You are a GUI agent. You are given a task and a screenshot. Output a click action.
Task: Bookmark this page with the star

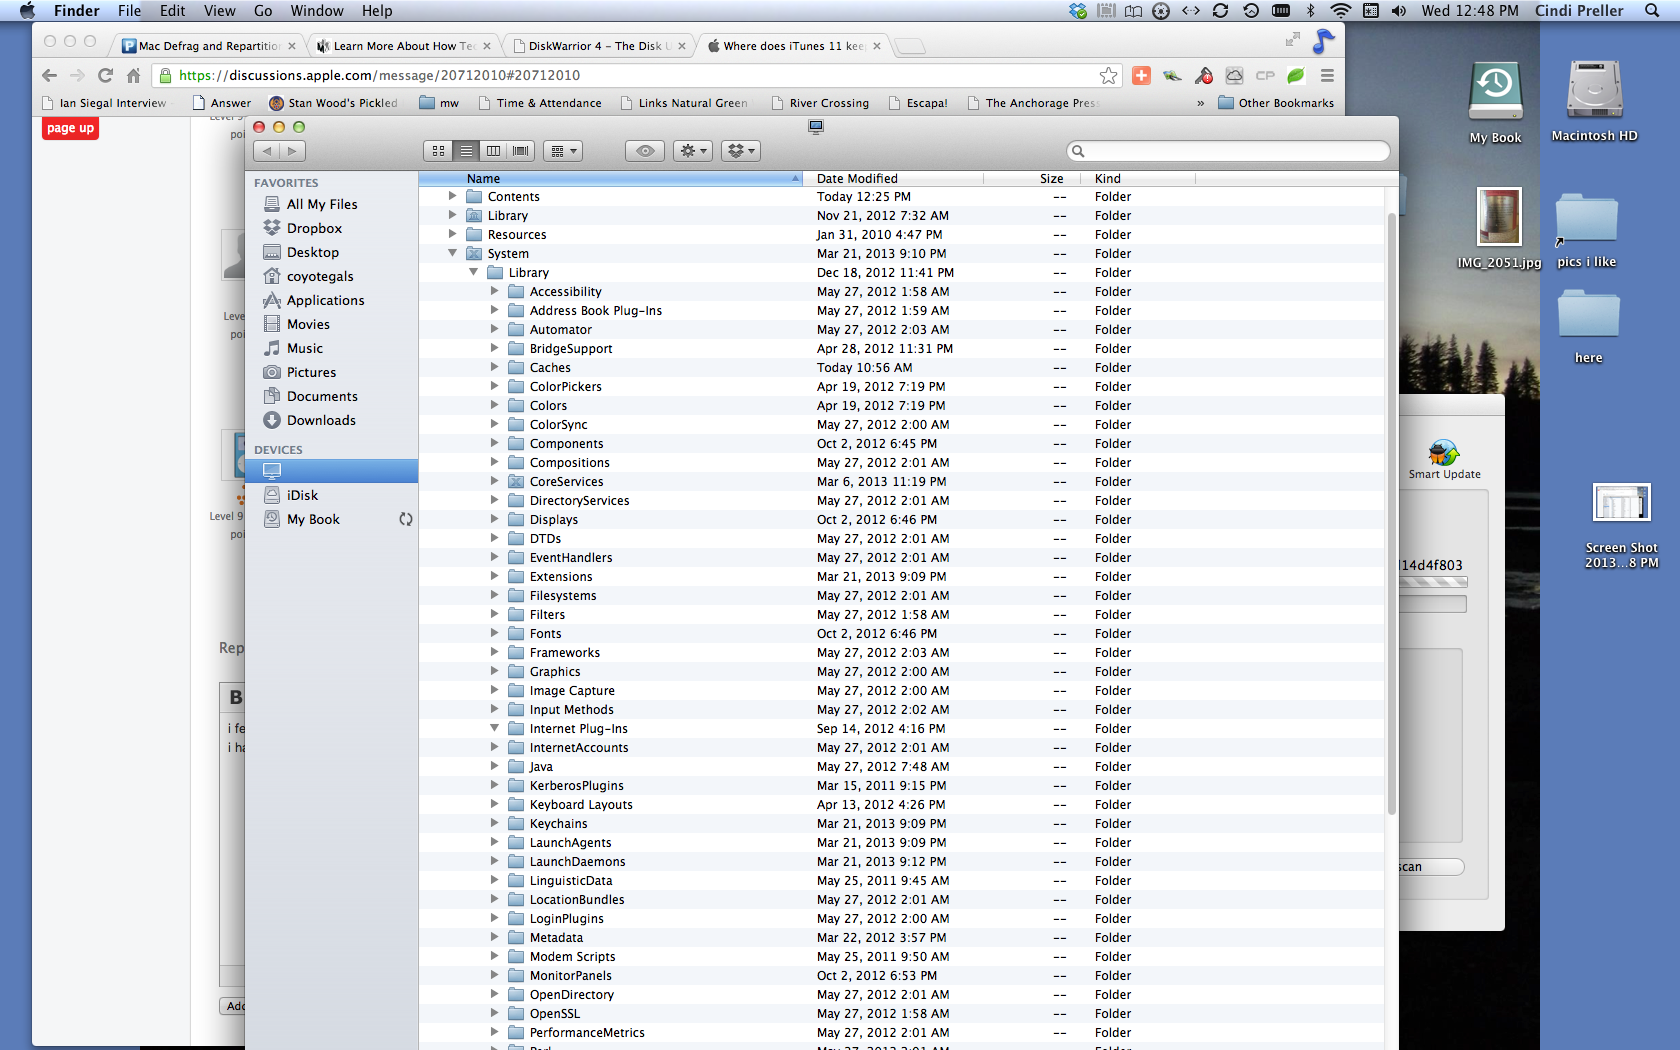tap(1108, 75)
